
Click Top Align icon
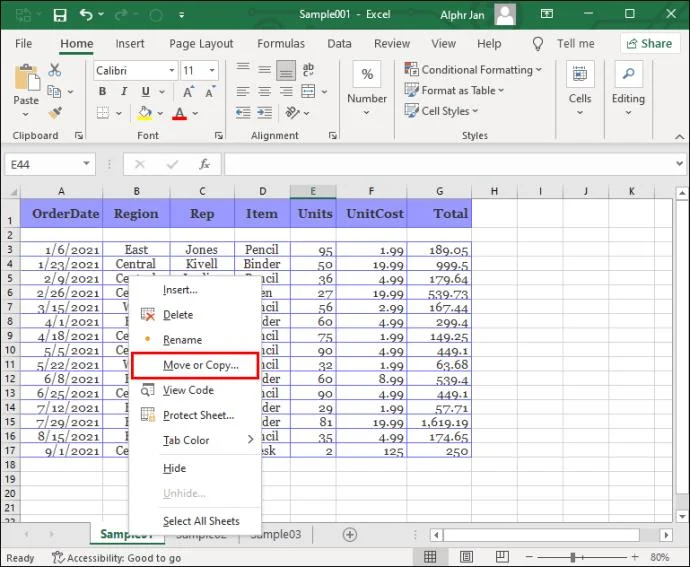243,69
